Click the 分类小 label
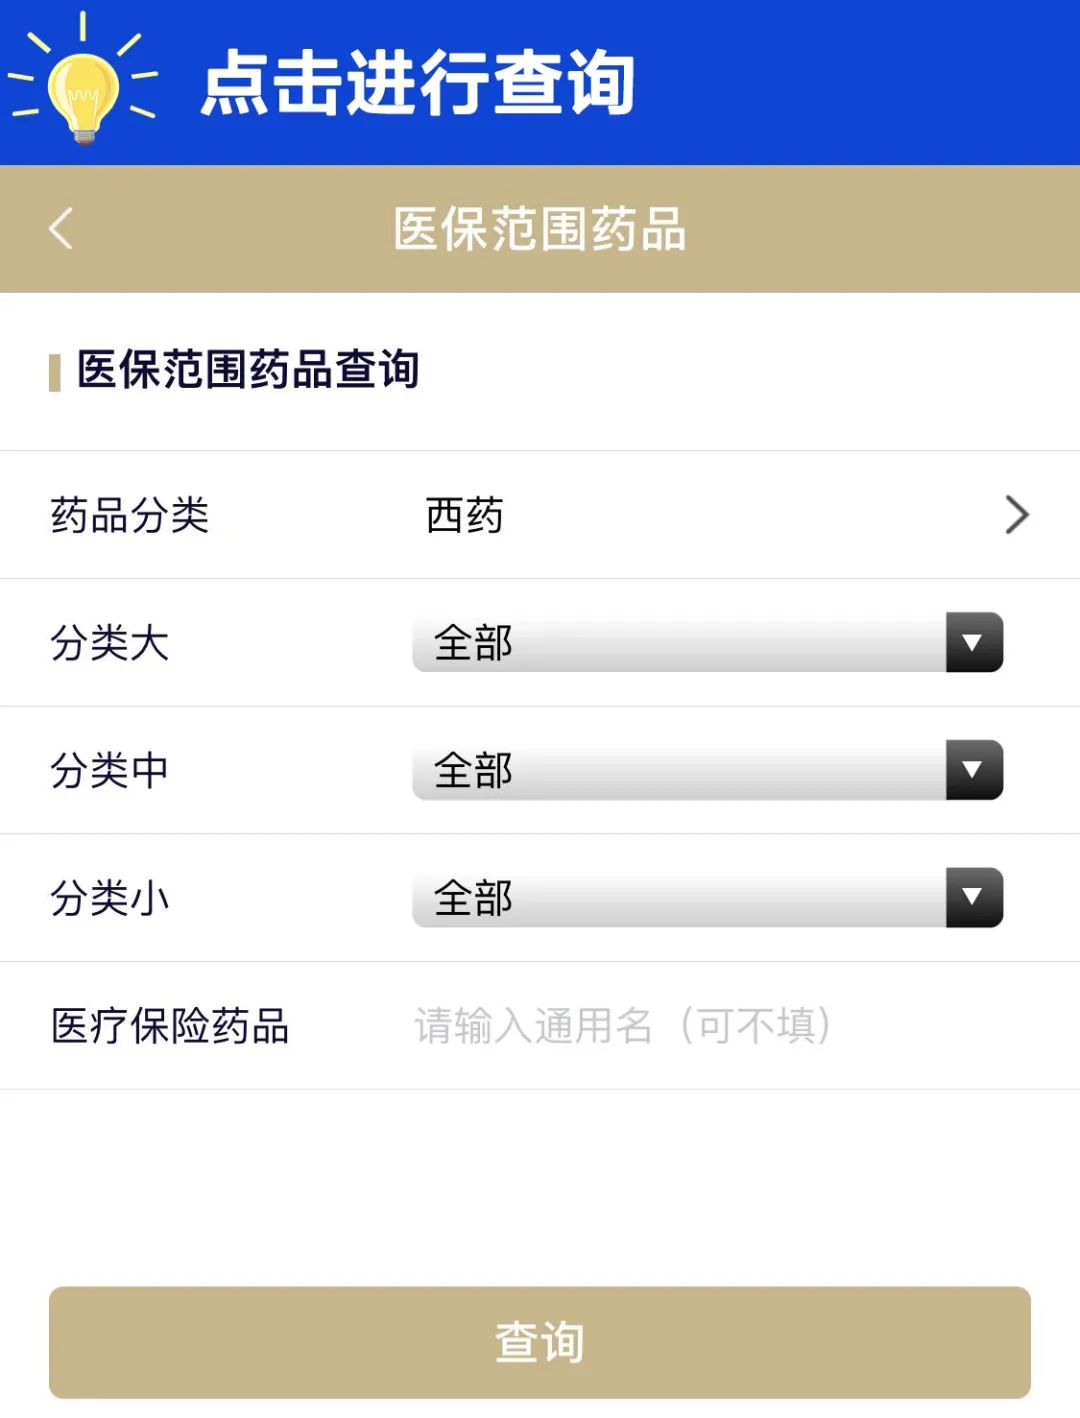This screenshot has width=1080, height=1418. [x=110, y=898]
